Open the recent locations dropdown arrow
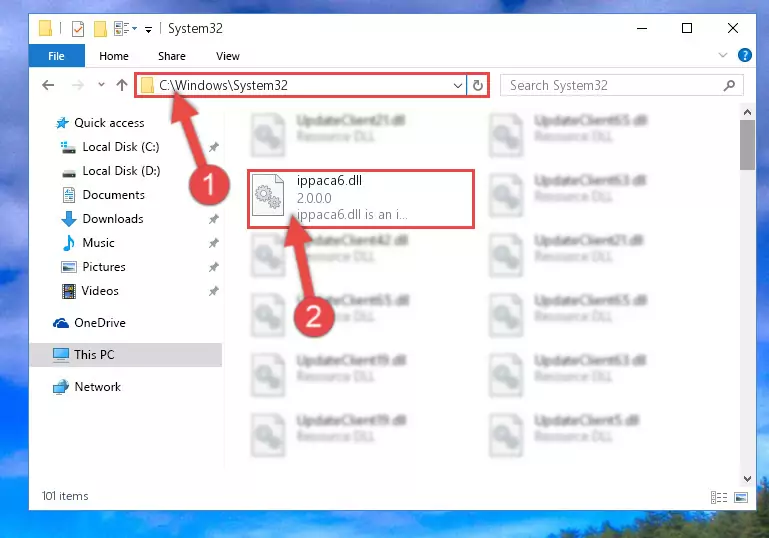This screenshot has height=538, width=769. [101, 85]
